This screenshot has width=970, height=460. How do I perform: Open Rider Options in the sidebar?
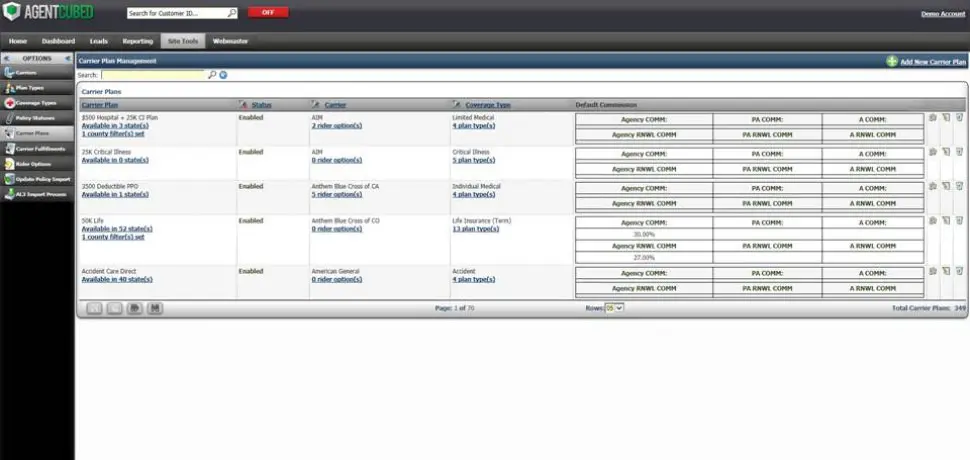point(37,164)
